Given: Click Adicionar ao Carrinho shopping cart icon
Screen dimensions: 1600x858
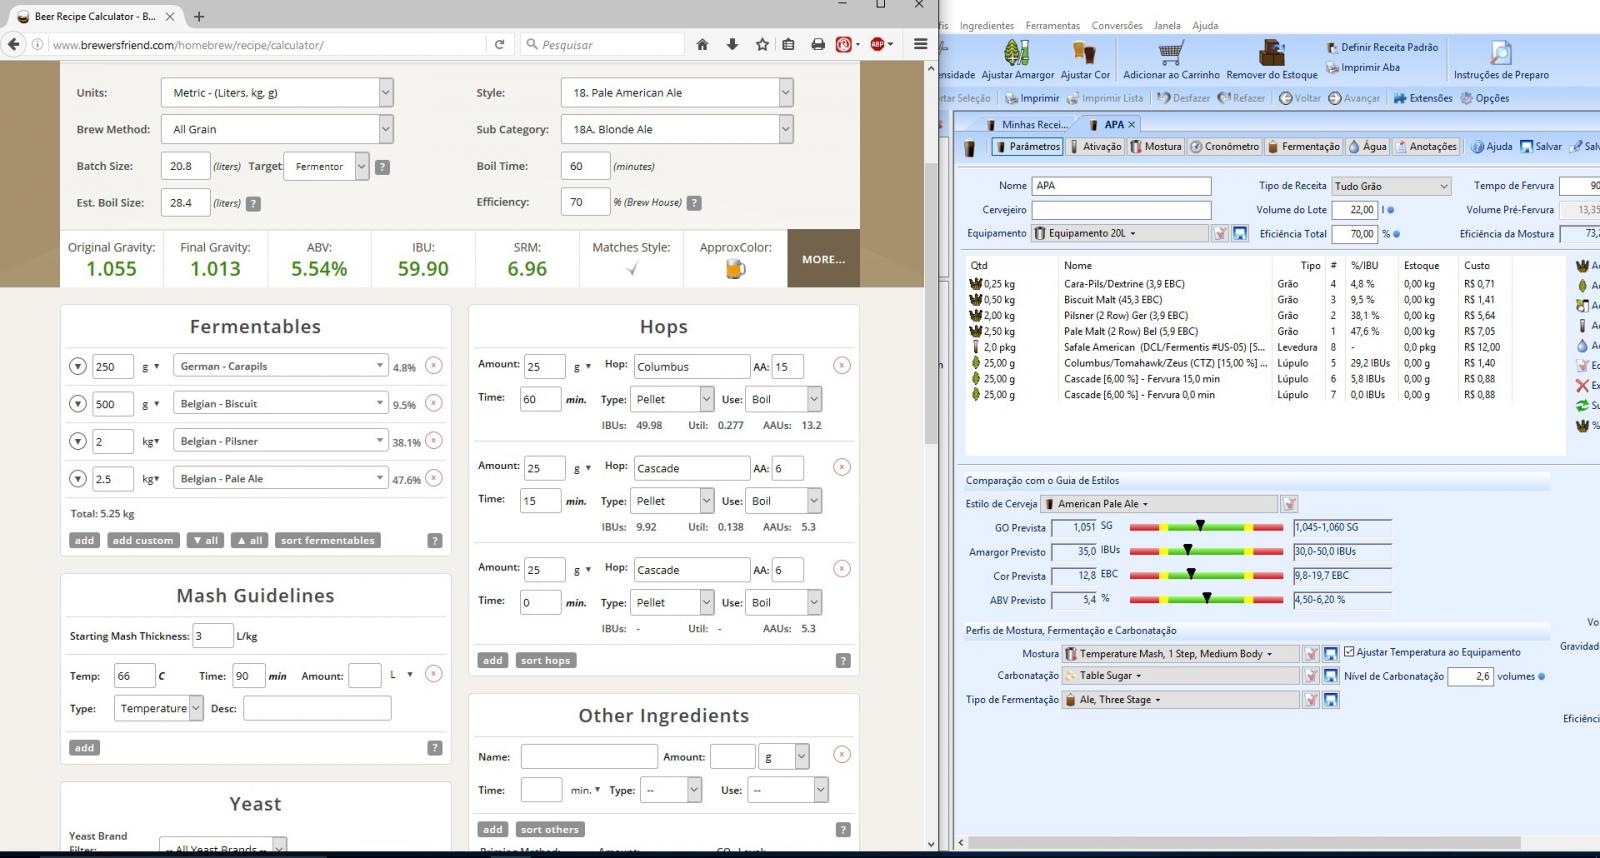Looking at the screenshot, I should click(x=1171, y=52).
